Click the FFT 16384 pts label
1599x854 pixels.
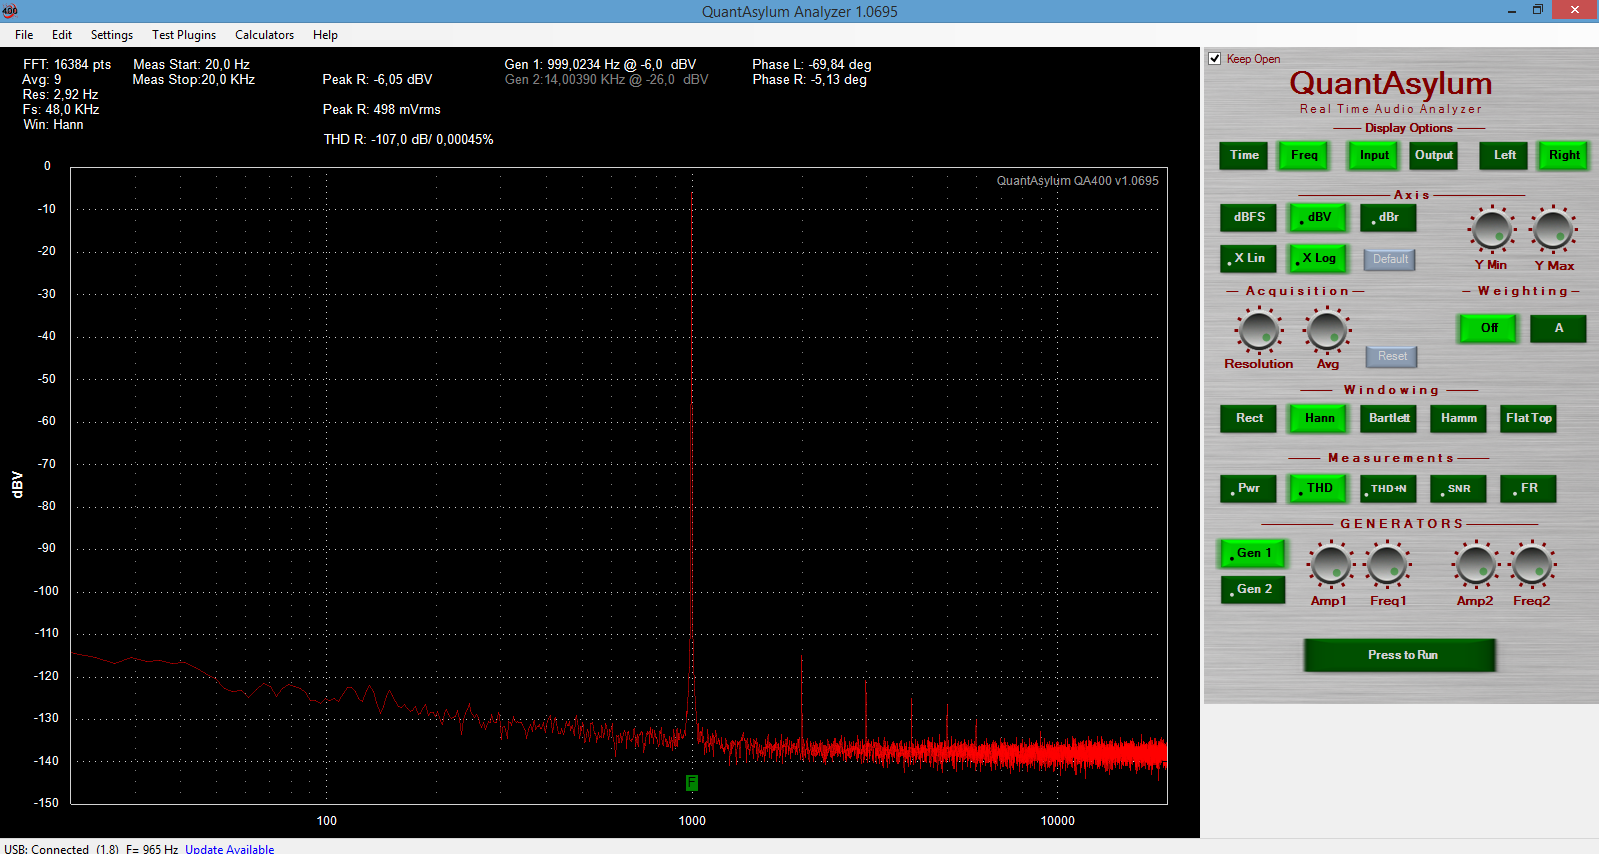tap(67, 64)
